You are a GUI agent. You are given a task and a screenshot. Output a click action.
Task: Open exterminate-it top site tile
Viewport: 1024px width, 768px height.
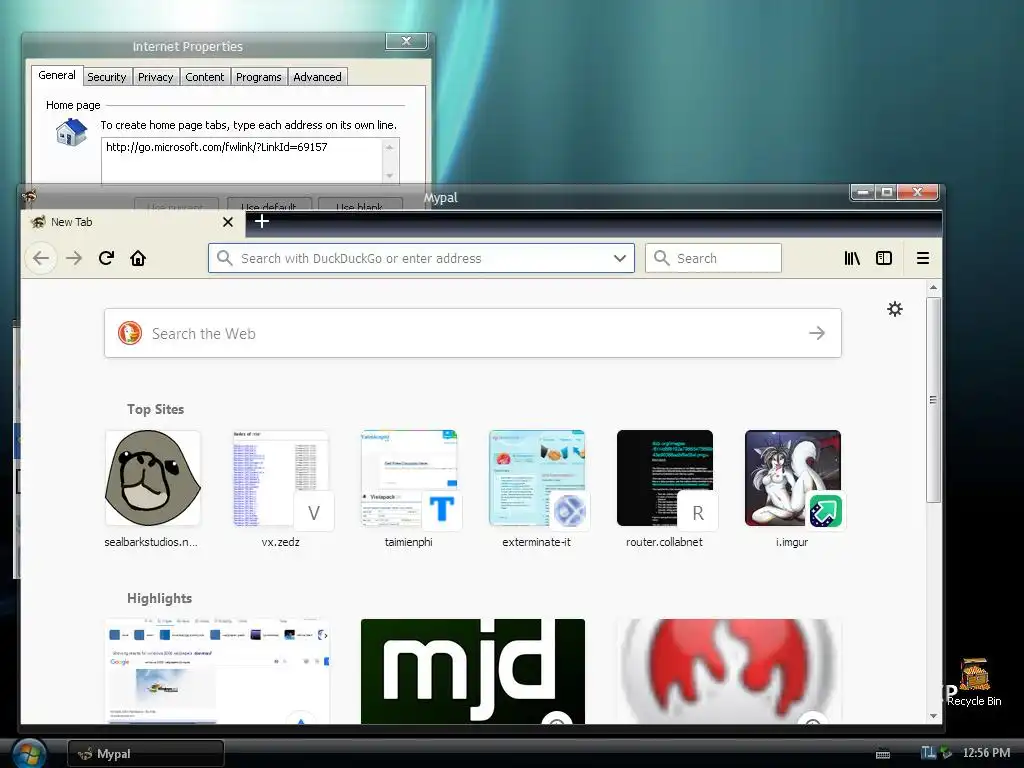536,488
